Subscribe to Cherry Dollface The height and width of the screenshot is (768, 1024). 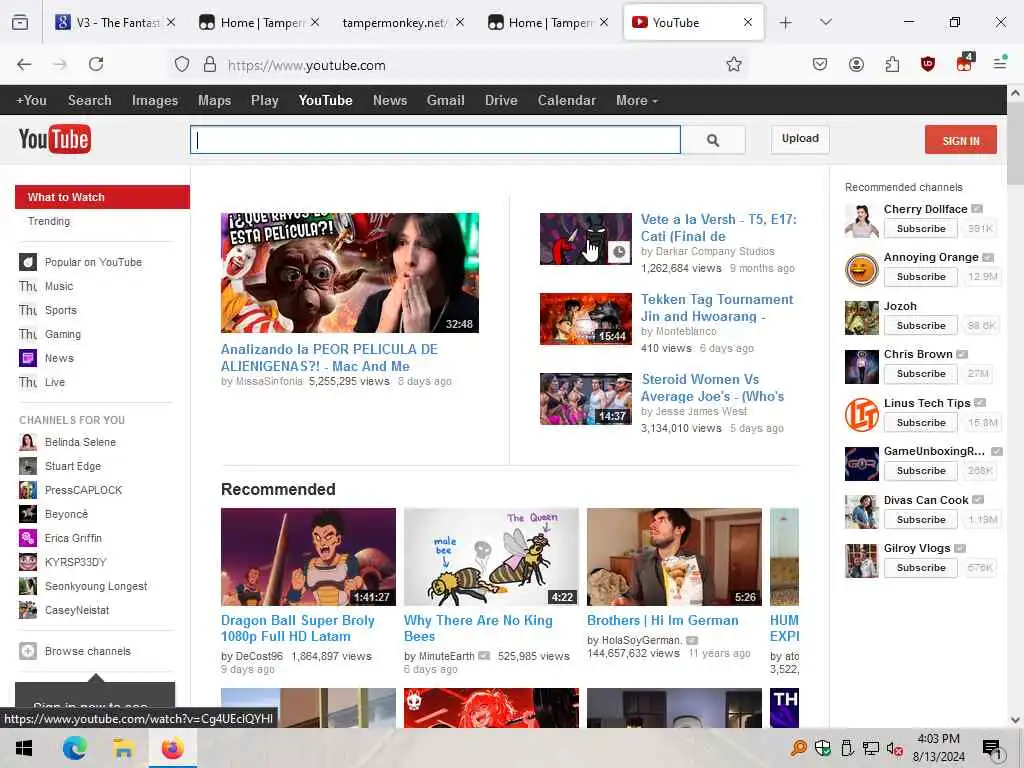coord(921,229)
